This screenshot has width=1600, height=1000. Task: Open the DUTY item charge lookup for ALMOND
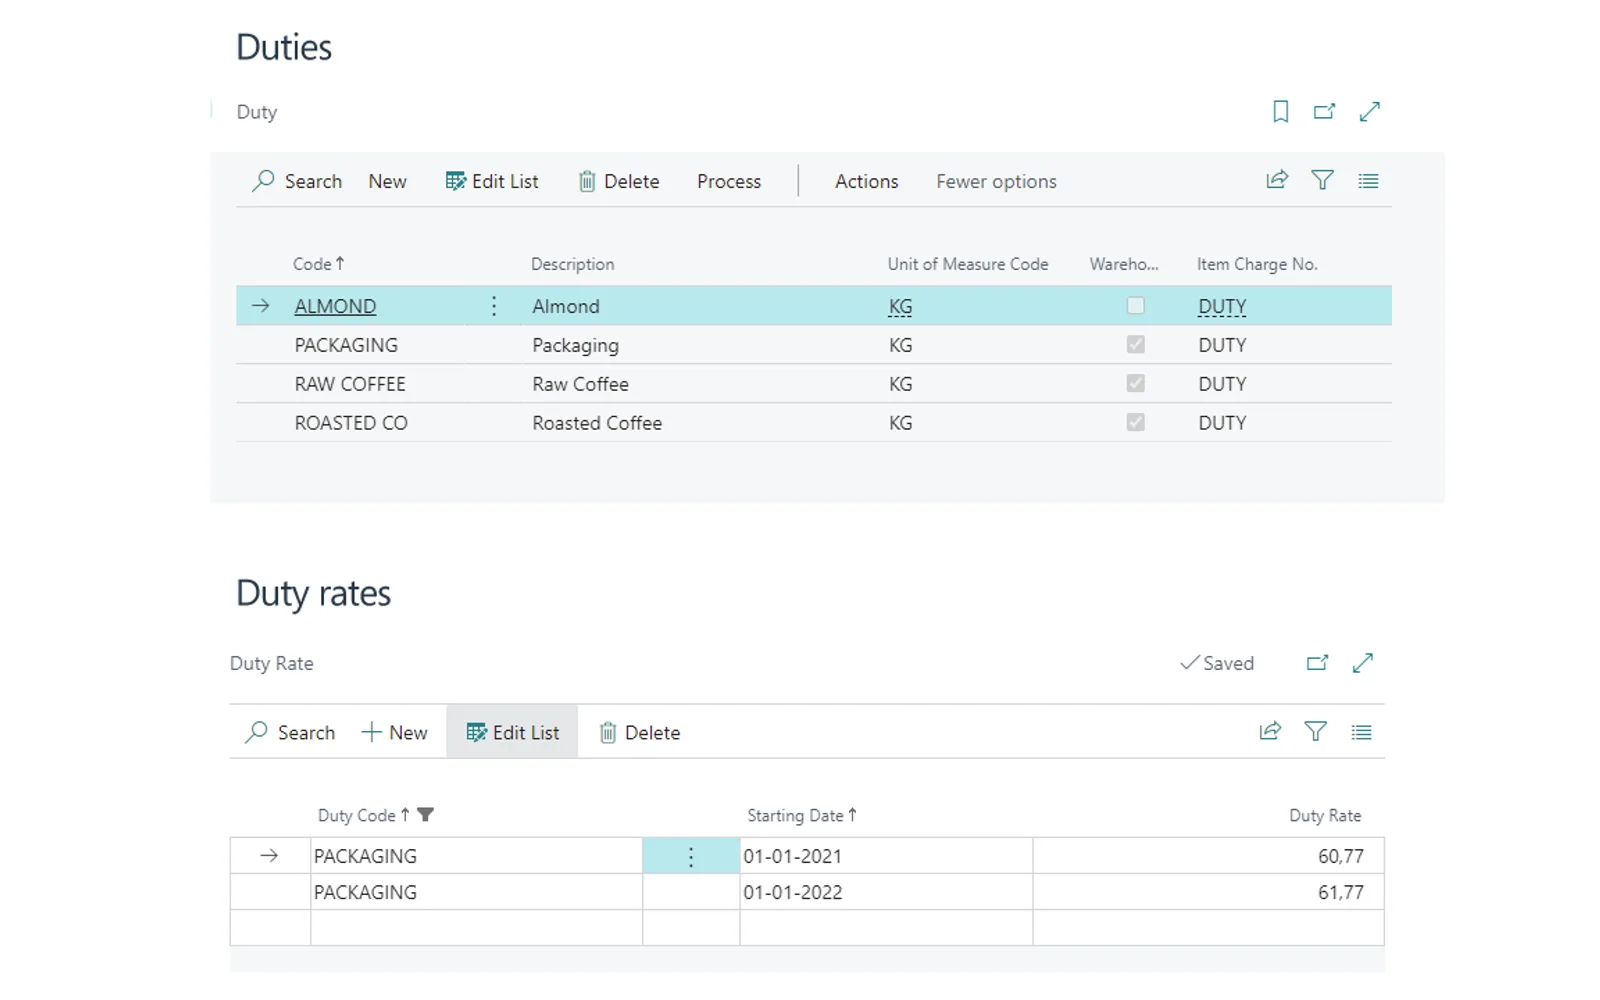point(1222,307)
